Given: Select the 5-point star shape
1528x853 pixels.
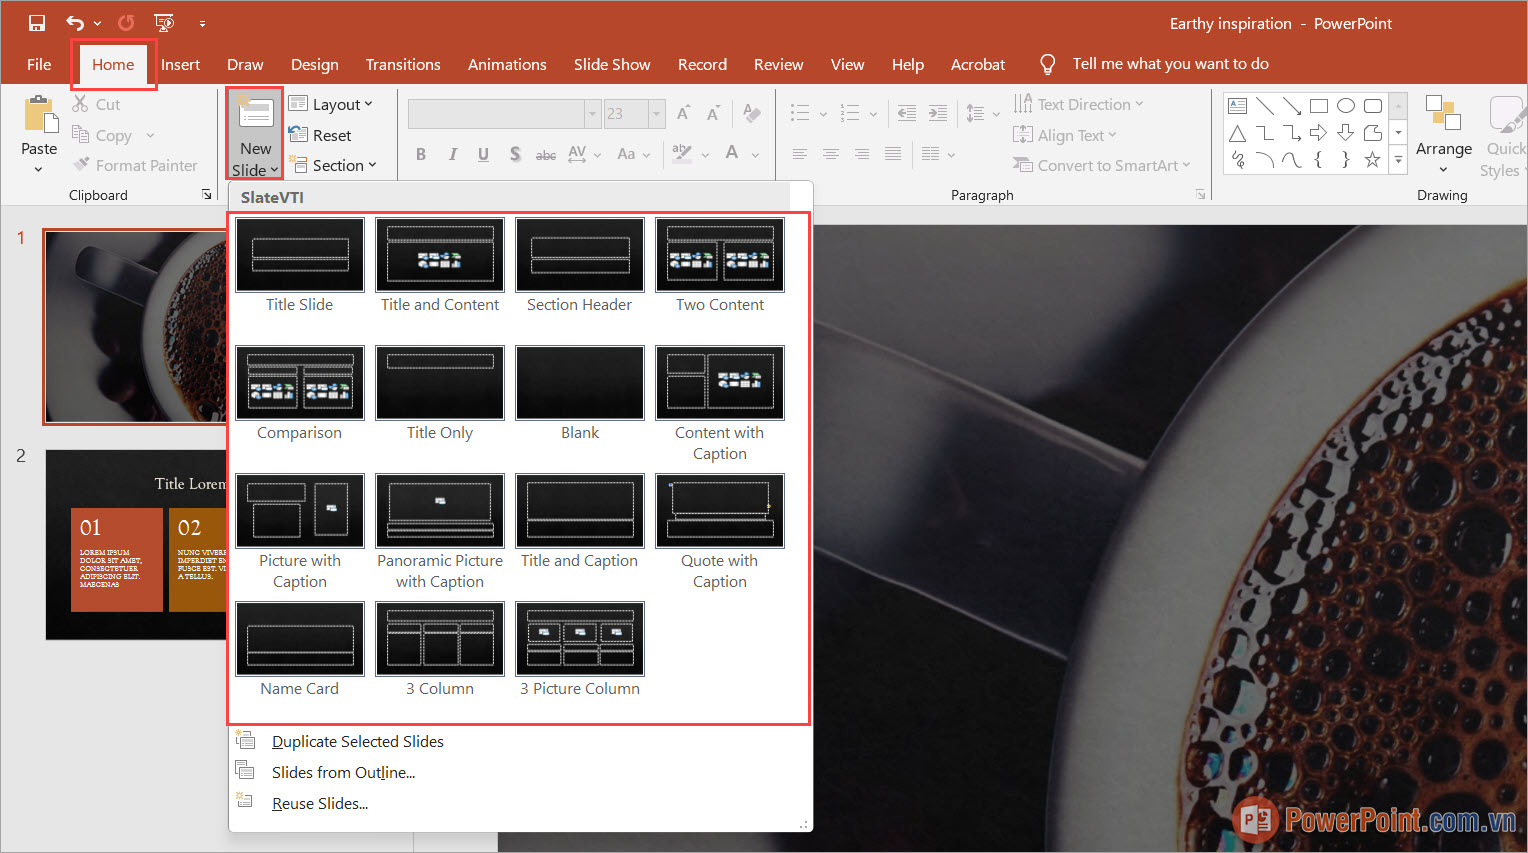Looking at the screenshot, I should click(x=1372, y=159).
